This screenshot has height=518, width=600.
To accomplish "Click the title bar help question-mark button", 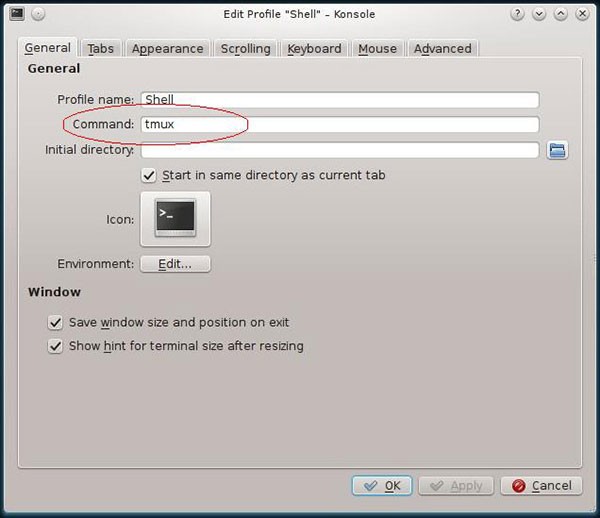I will tap(518, 14).
